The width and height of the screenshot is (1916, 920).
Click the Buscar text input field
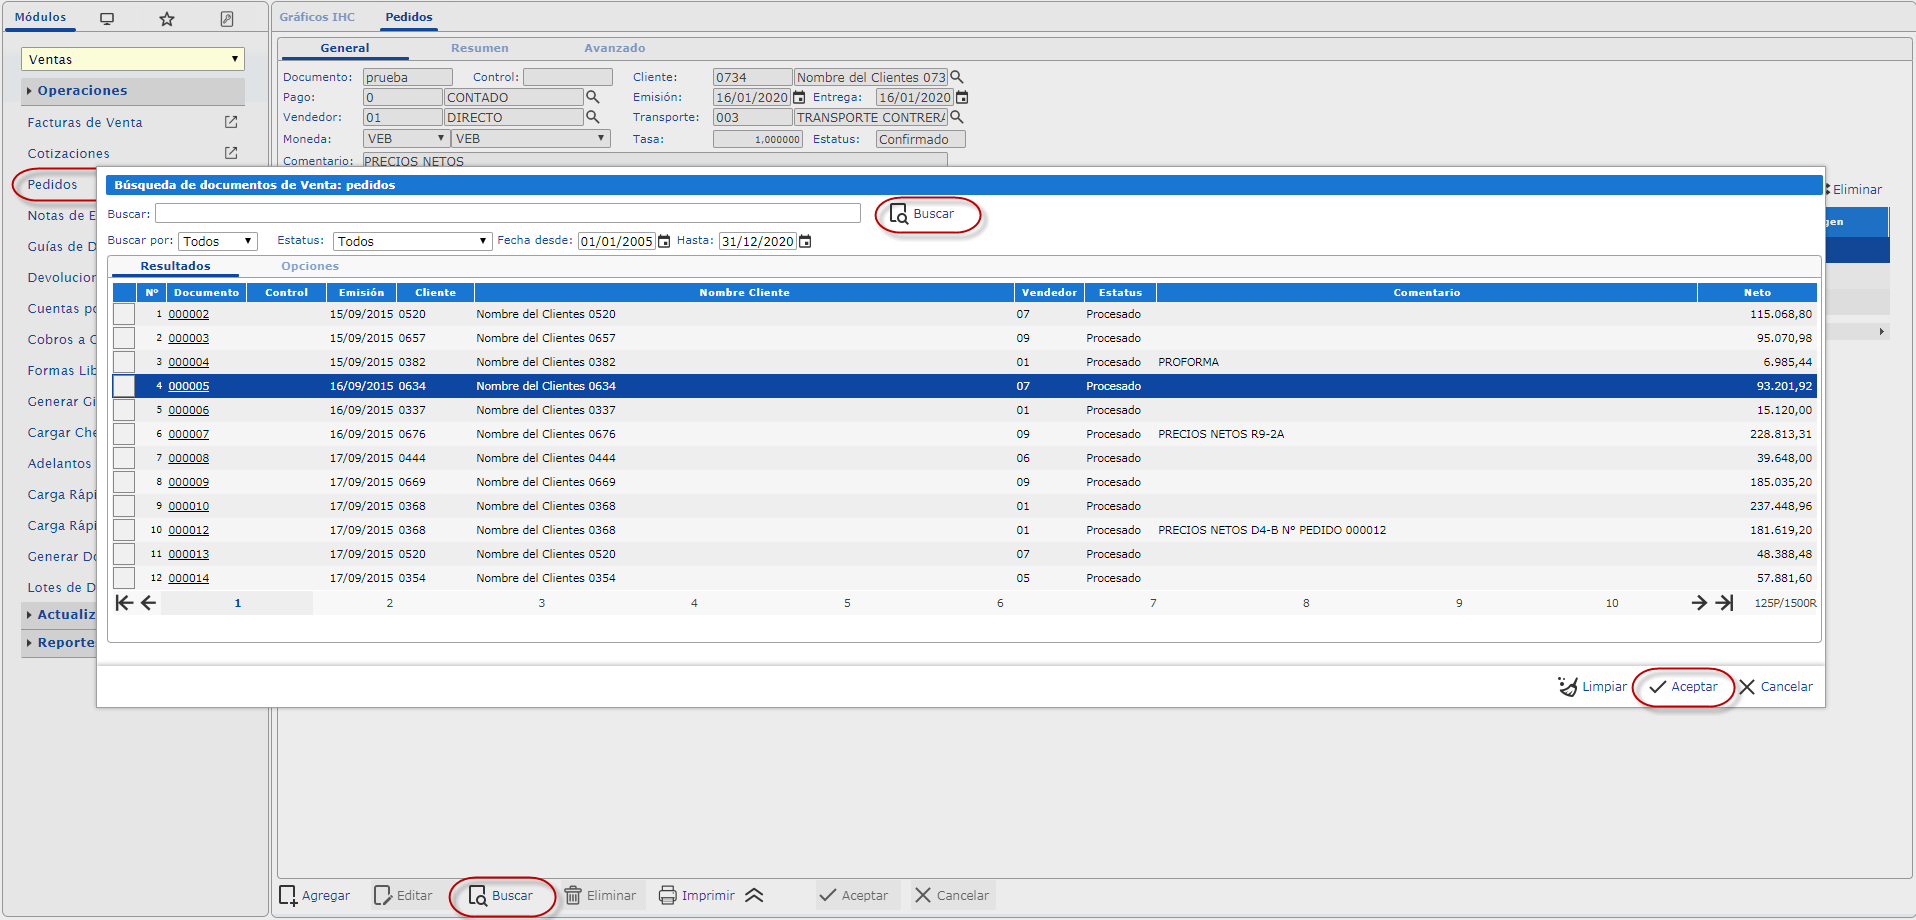tap(507, 213)
